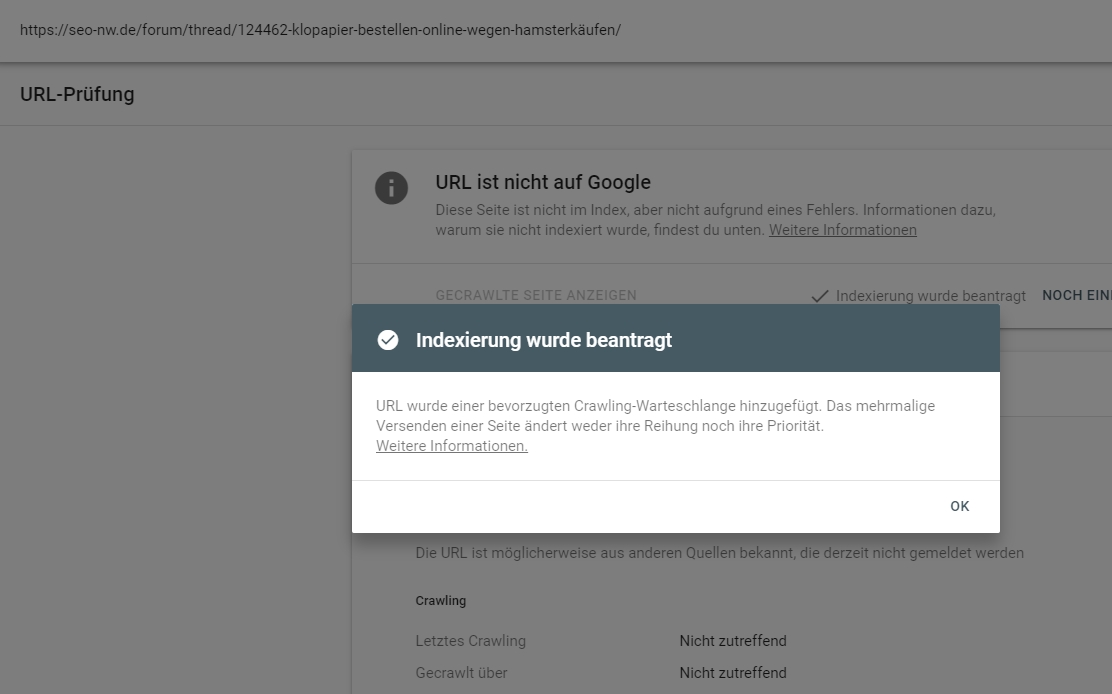Viewport: 1112px width, 694px height.
Task: Click the 'NOCH EIN...' button at right edge
Action: pyautogui.click(x=1076, y=296)
